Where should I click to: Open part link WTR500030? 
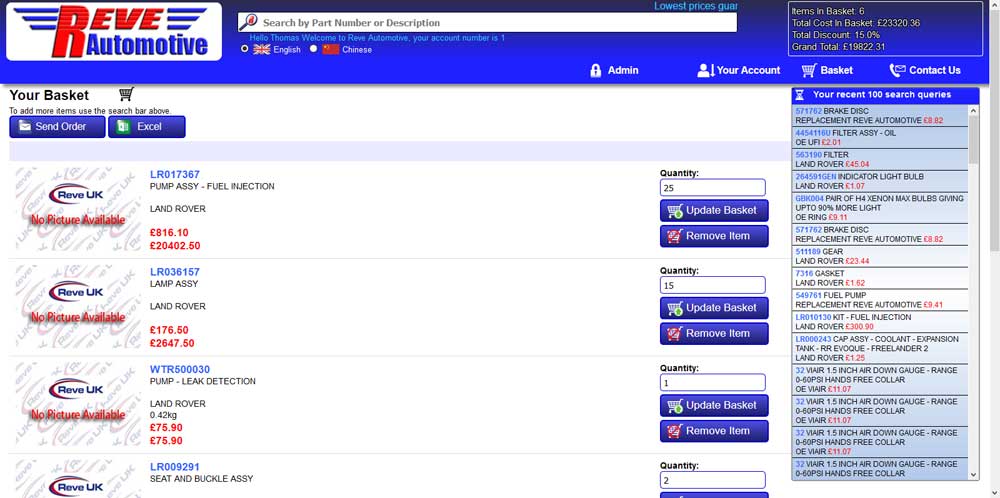[x=180, y=369]
